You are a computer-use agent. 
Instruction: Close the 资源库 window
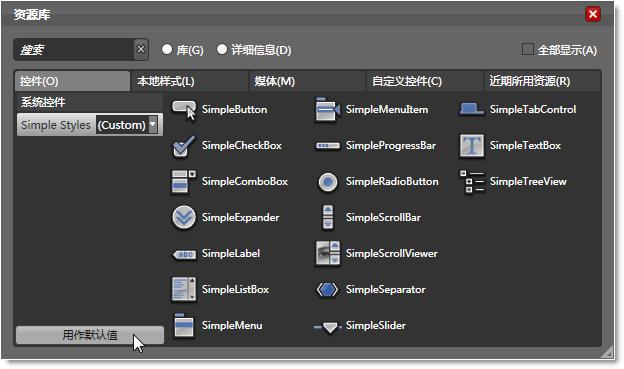click(593, 14)
